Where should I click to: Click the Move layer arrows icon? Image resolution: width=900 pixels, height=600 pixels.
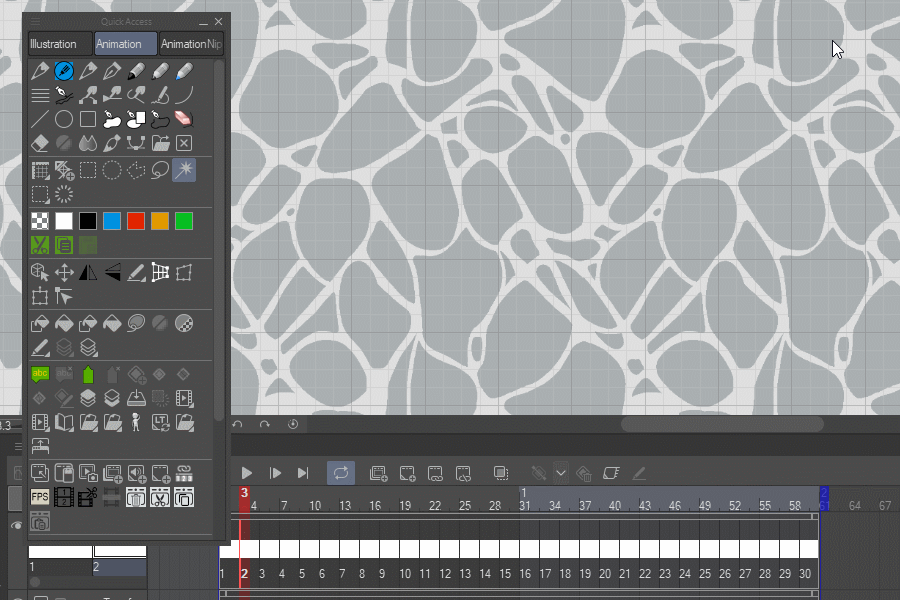coord(64,272)
